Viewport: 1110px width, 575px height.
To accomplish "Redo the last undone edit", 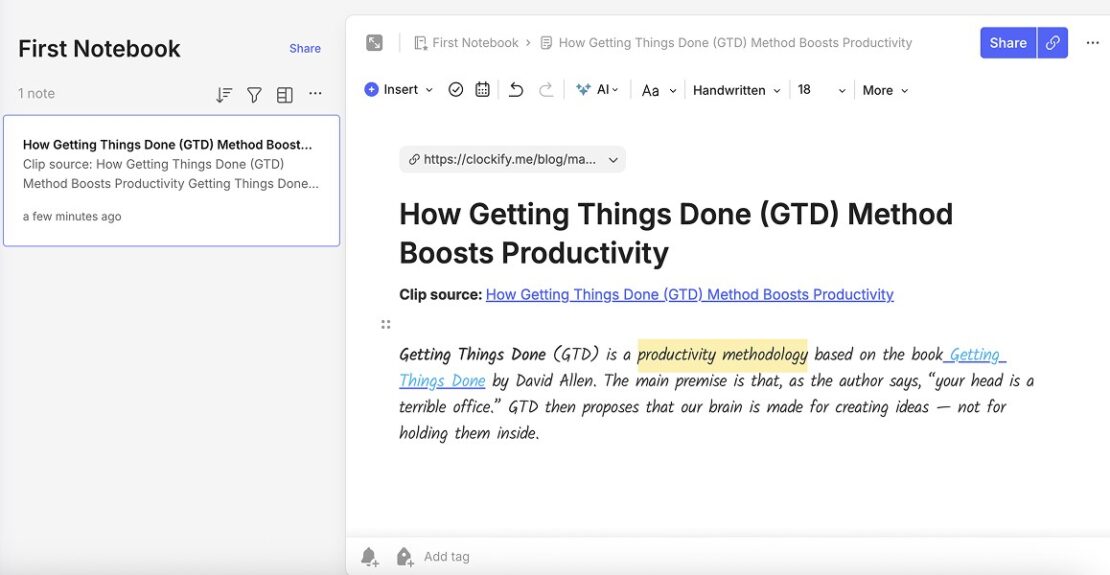I will [x=546, y=90].
